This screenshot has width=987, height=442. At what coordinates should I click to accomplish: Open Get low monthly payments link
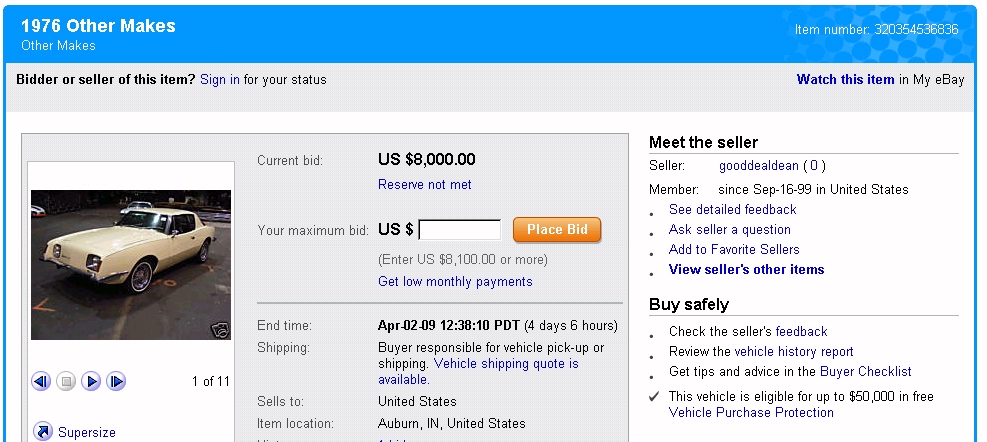(x=455, y=282)
